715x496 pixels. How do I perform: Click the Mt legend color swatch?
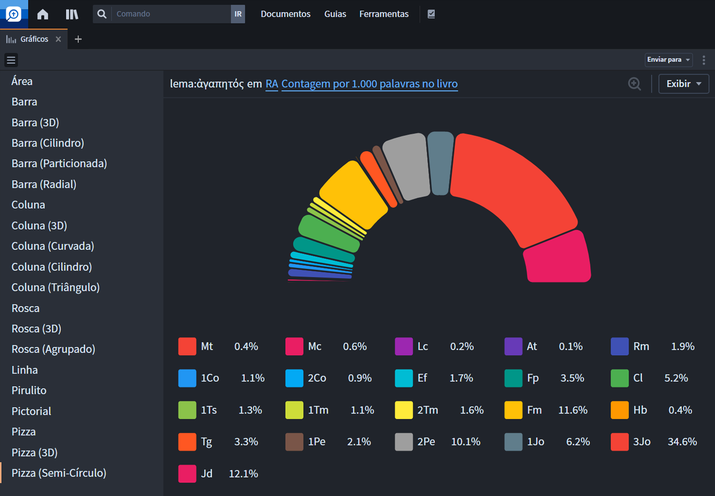187,346
